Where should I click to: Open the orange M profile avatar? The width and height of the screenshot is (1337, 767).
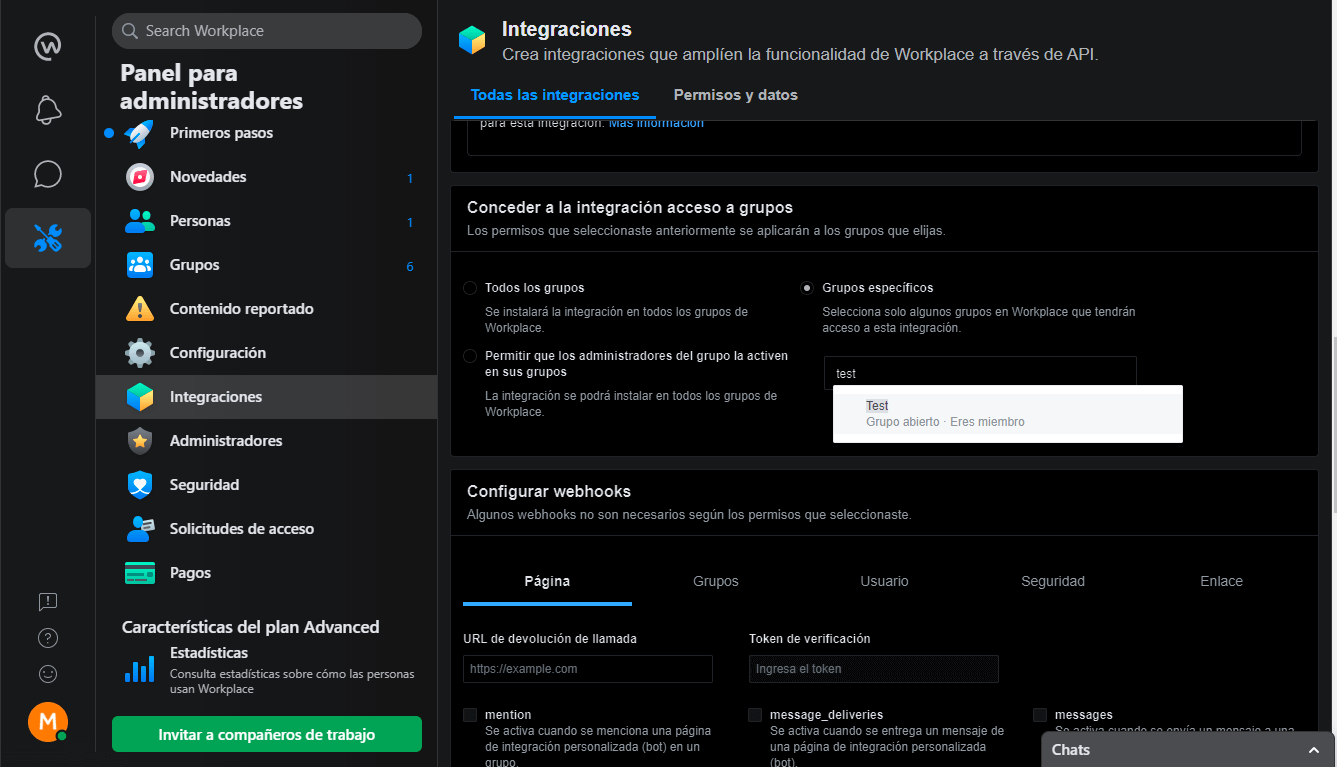pyautogui.click(x=48, y=722)
